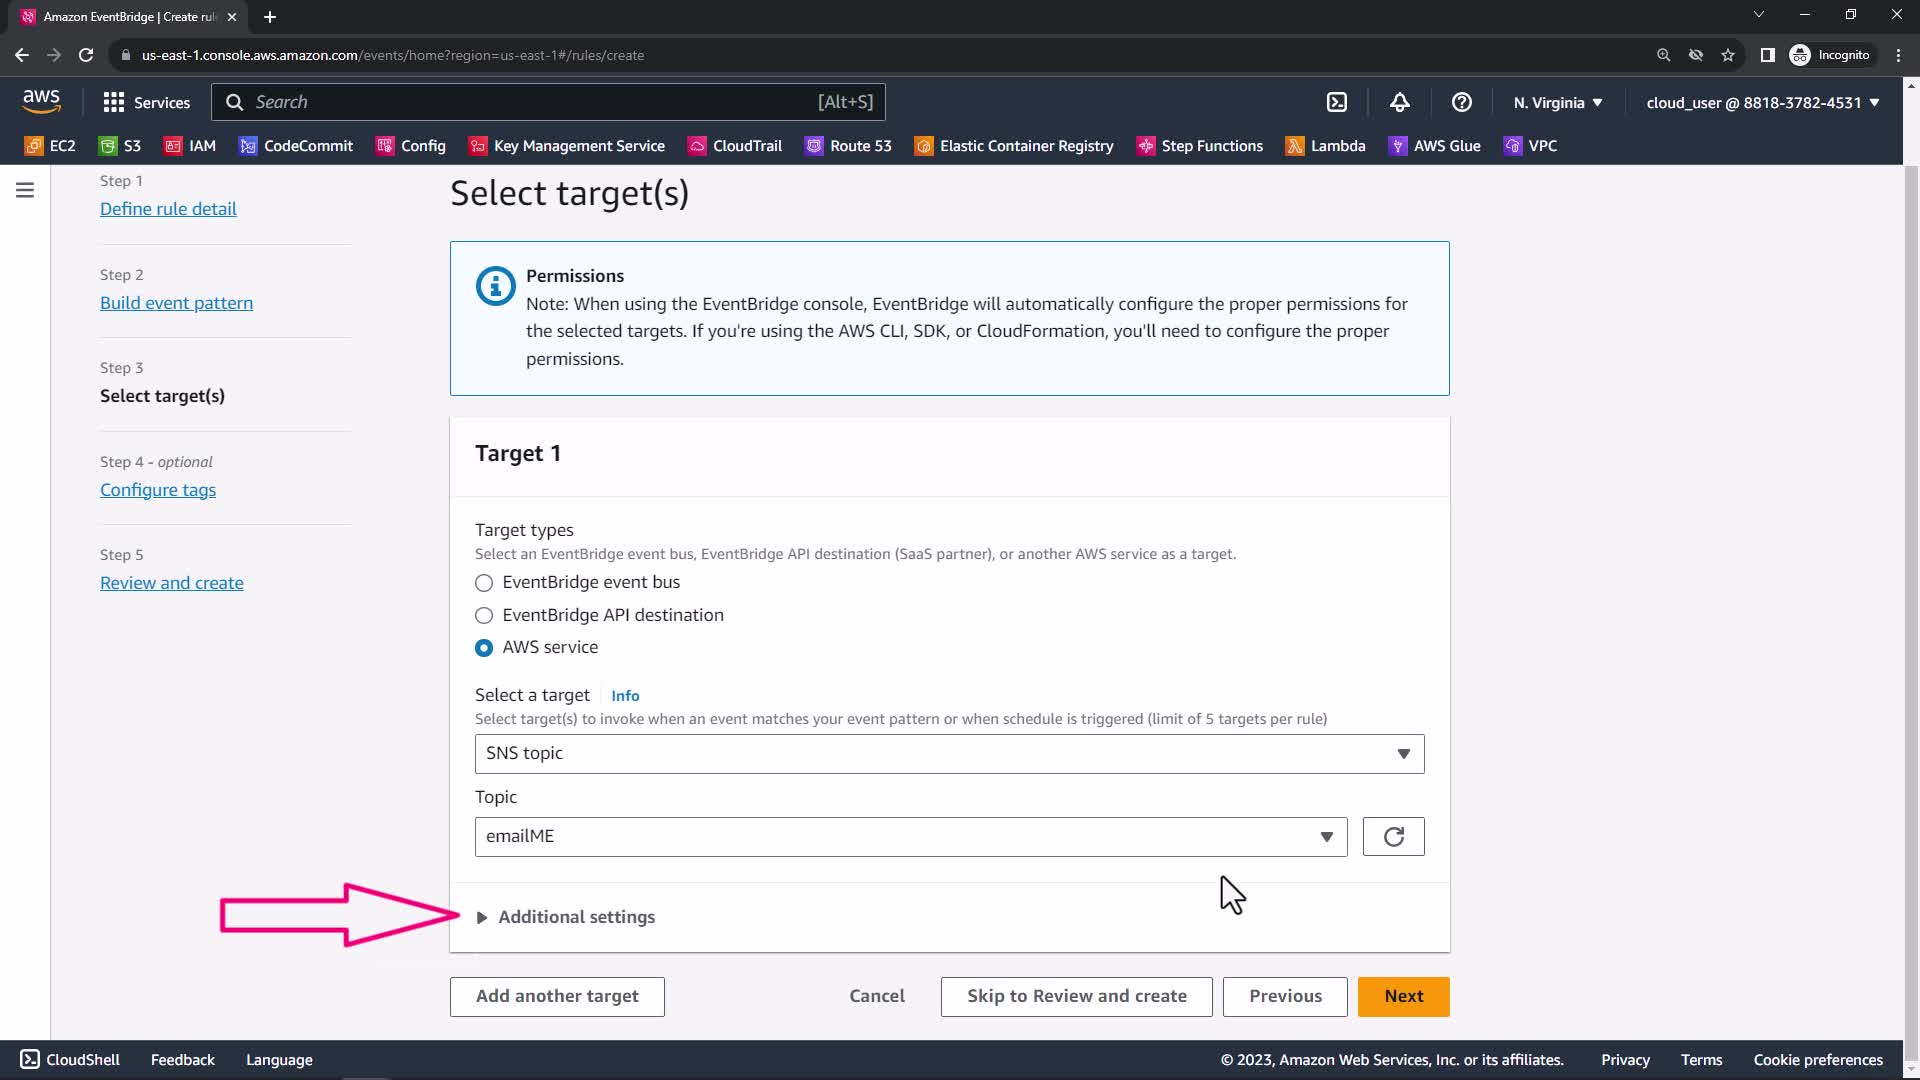Viewport: 1920px width, 1080px height.
Task: Go to Build event pattern step
Action: click(x=176, y=303)
